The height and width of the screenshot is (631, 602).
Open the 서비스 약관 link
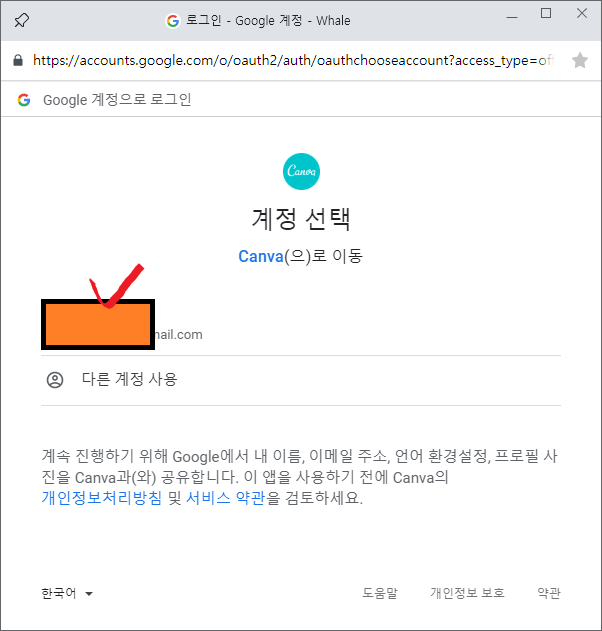click(x=226, y=498)
